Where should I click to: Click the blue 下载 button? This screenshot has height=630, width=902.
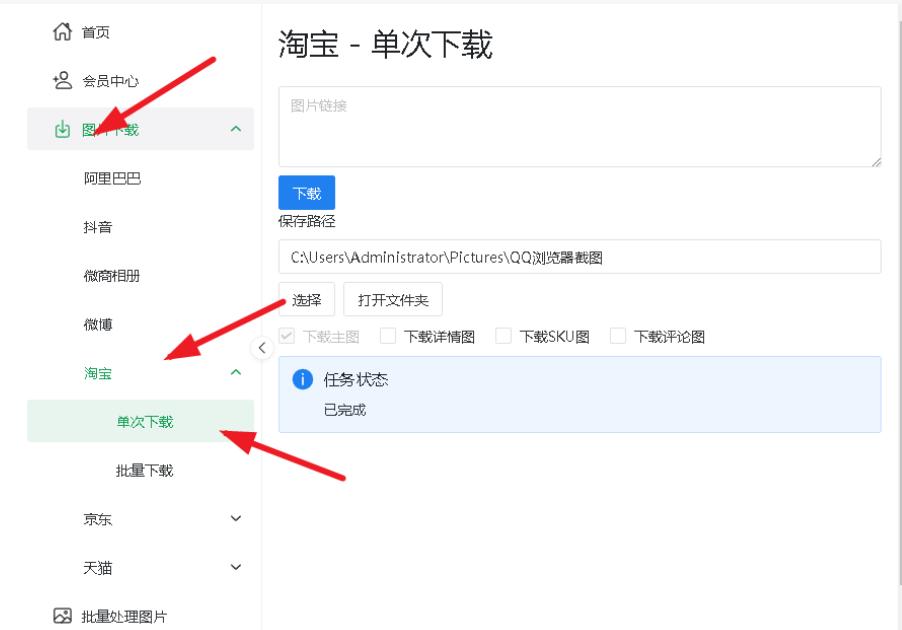307,193
